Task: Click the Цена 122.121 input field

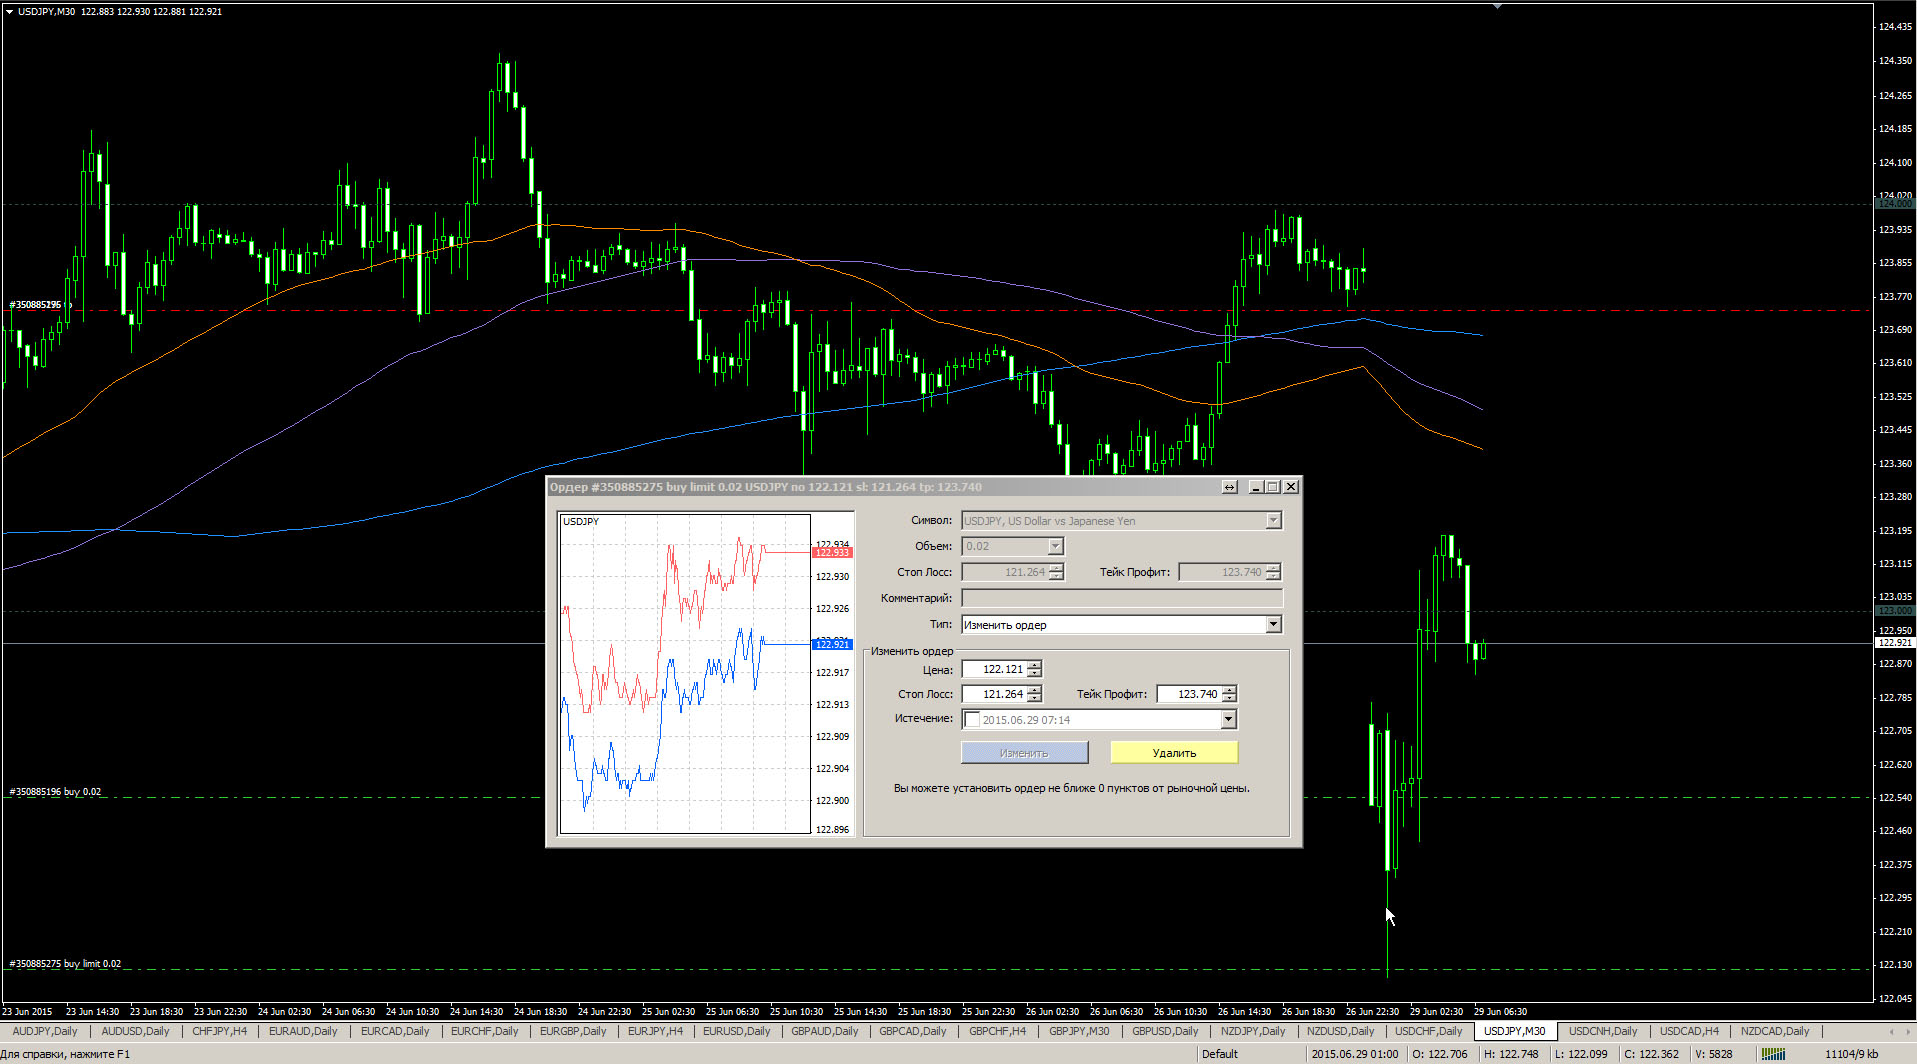Action: pos(994,670)
